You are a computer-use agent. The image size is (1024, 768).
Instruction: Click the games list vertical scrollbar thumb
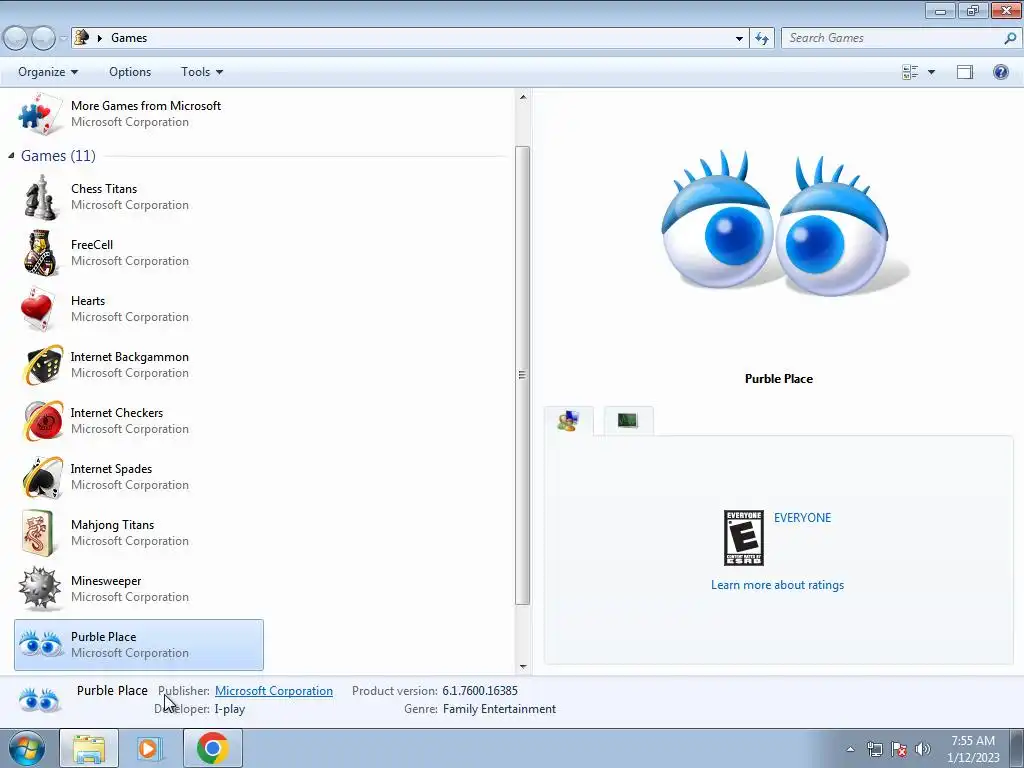(x=522, y=375)
